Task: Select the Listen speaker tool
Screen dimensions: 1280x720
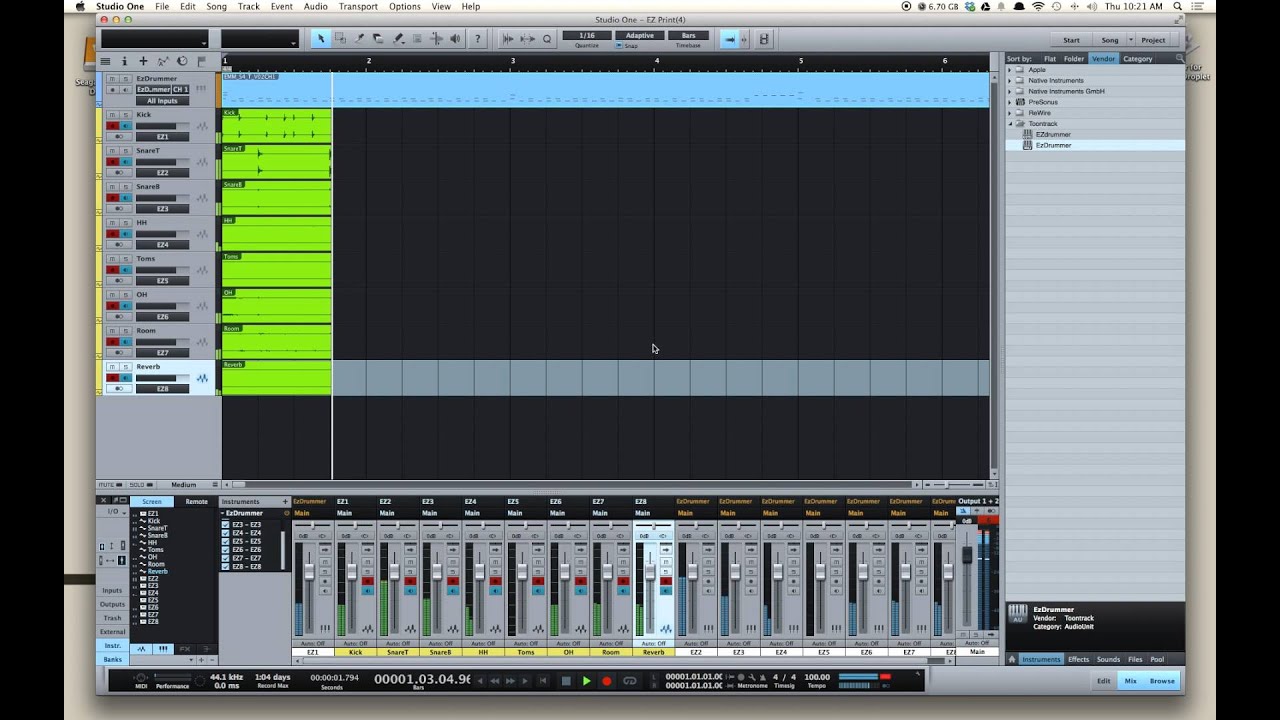Action: [x=455, y=39]
